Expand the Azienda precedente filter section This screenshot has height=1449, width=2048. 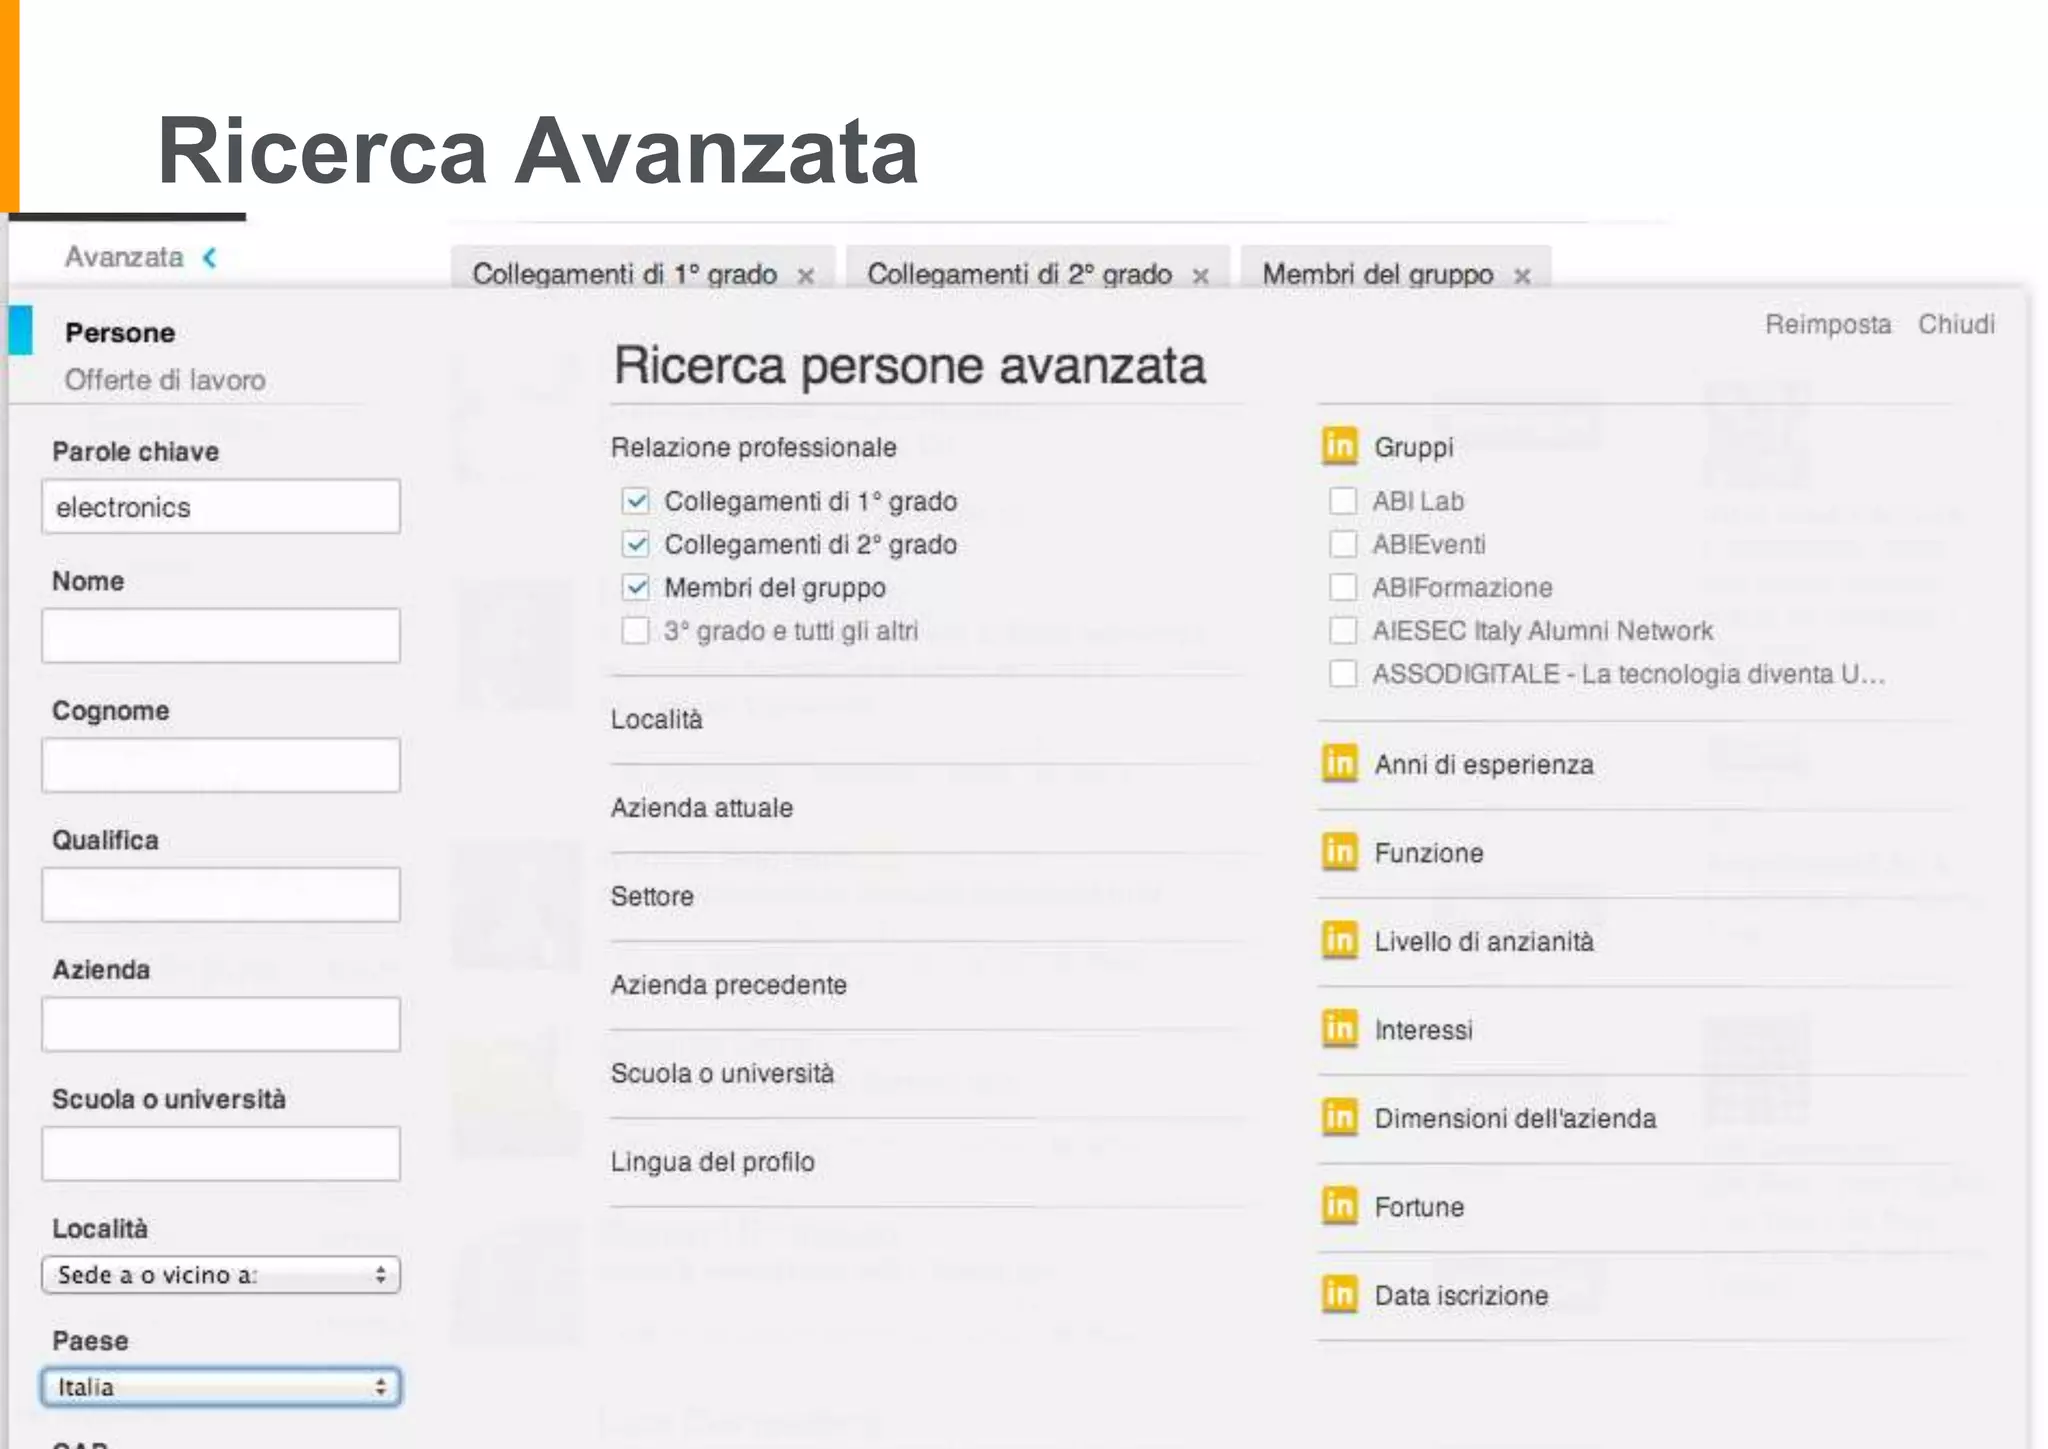coord(729,985)
